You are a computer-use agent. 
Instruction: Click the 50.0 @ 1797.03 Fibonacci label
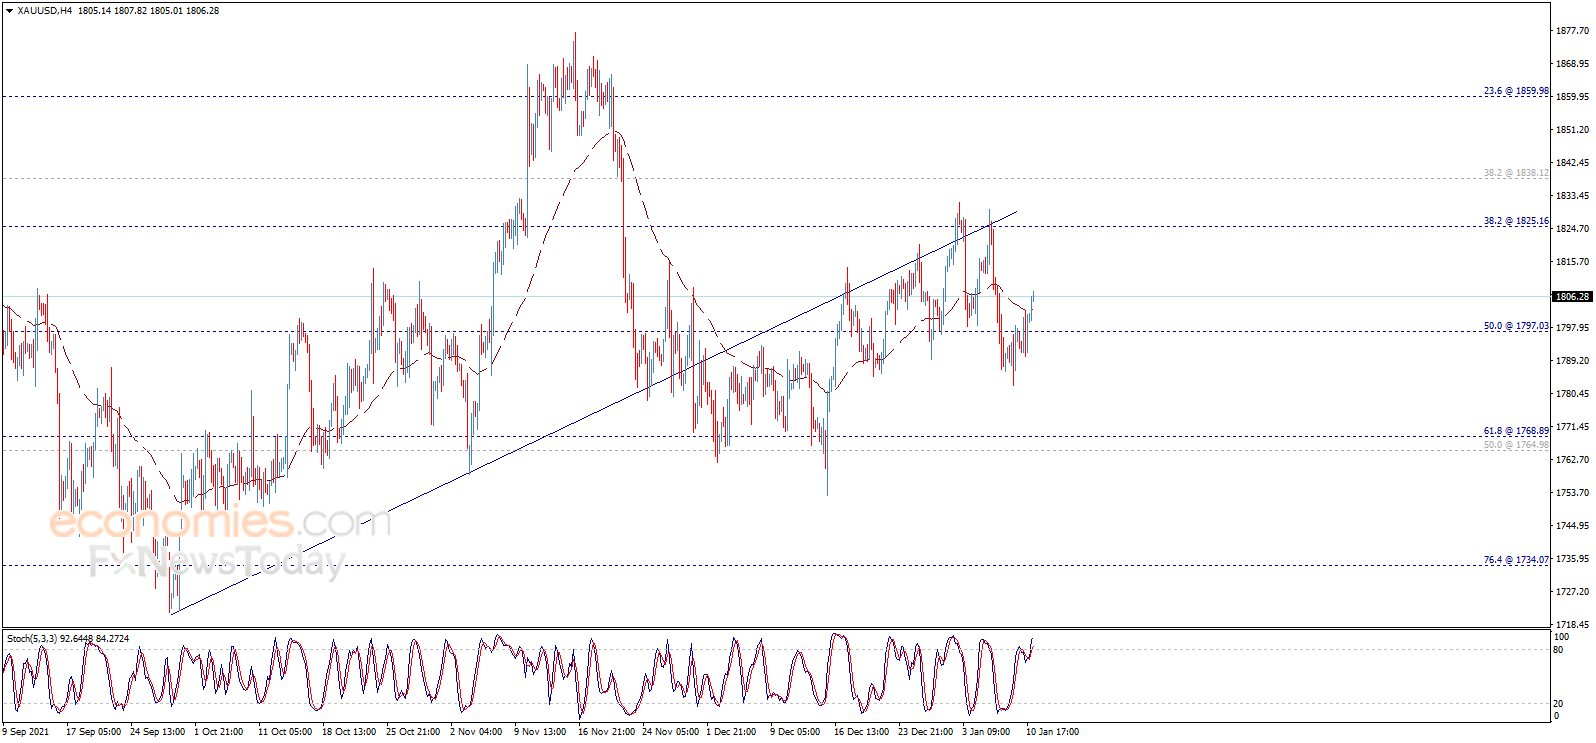pyautogui.click(x=1515, y=326)
